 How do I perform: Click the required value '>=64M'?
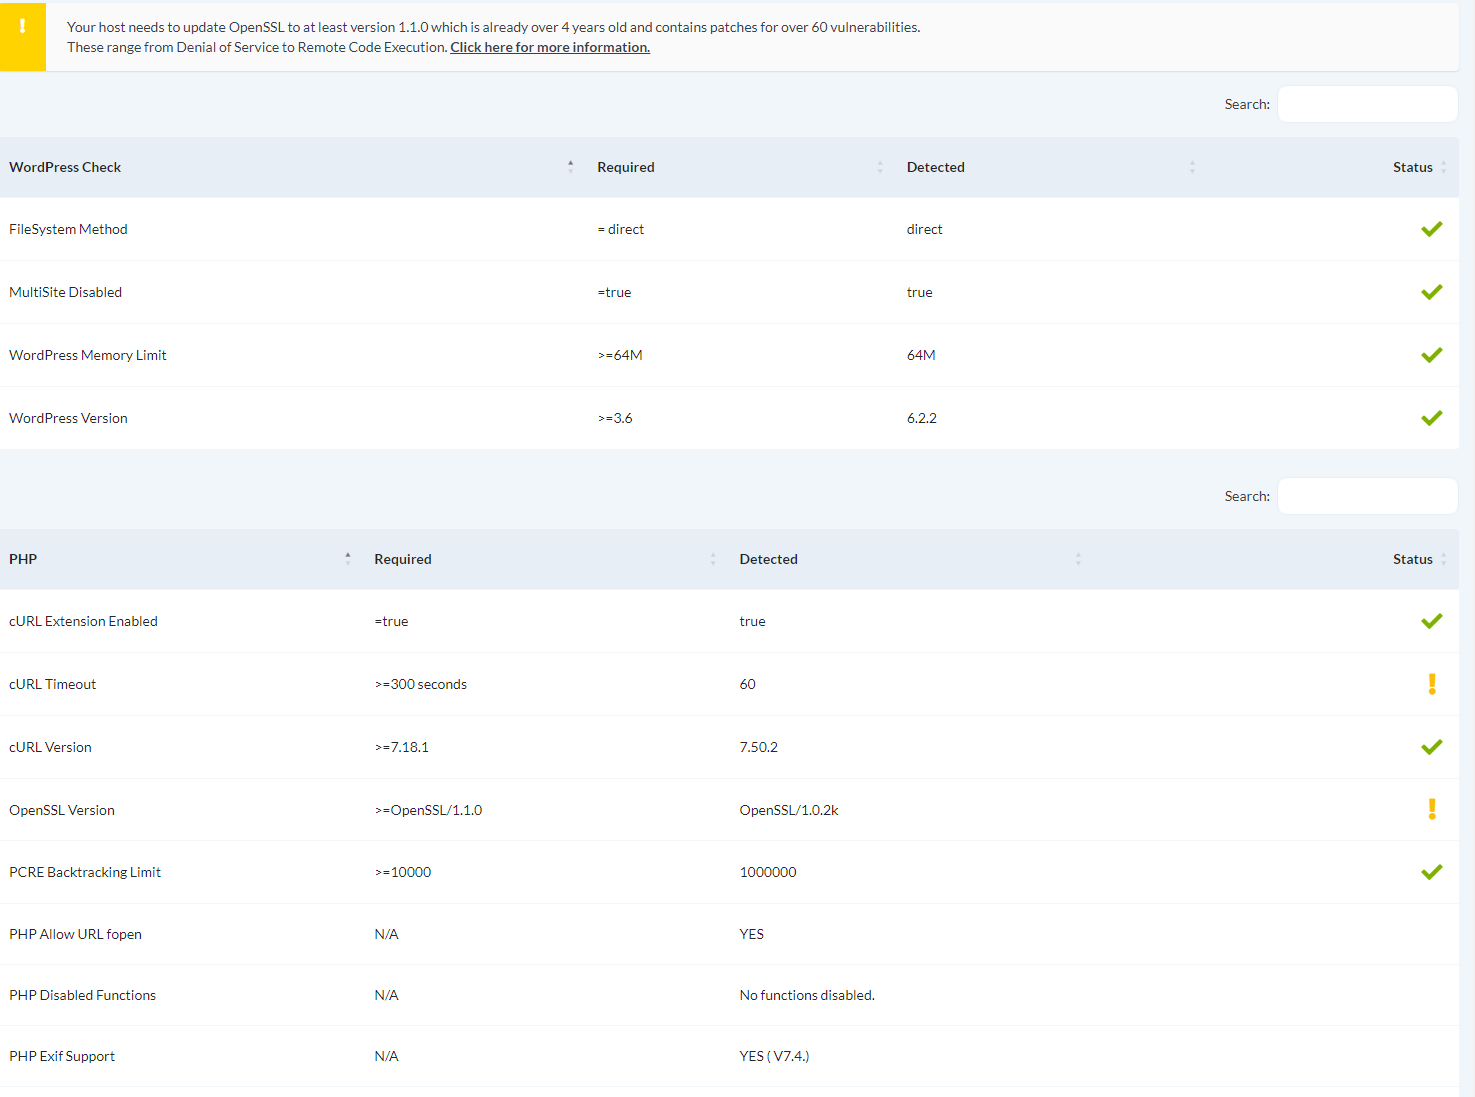click(620, 355)
